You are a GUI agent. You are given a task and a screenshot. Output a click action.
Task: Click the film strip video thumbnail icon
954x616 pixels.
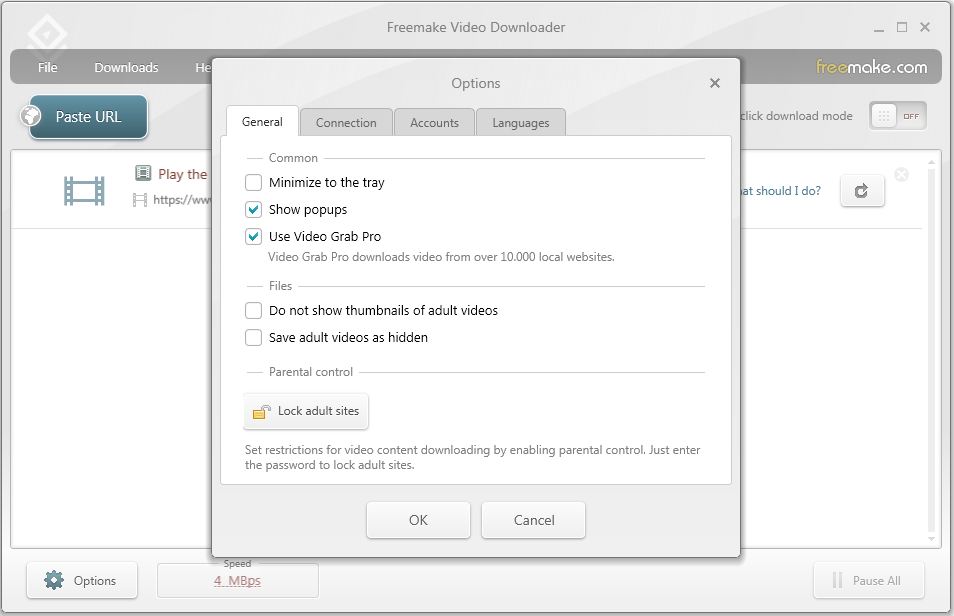pyautogui.click(x=84, y=191)
